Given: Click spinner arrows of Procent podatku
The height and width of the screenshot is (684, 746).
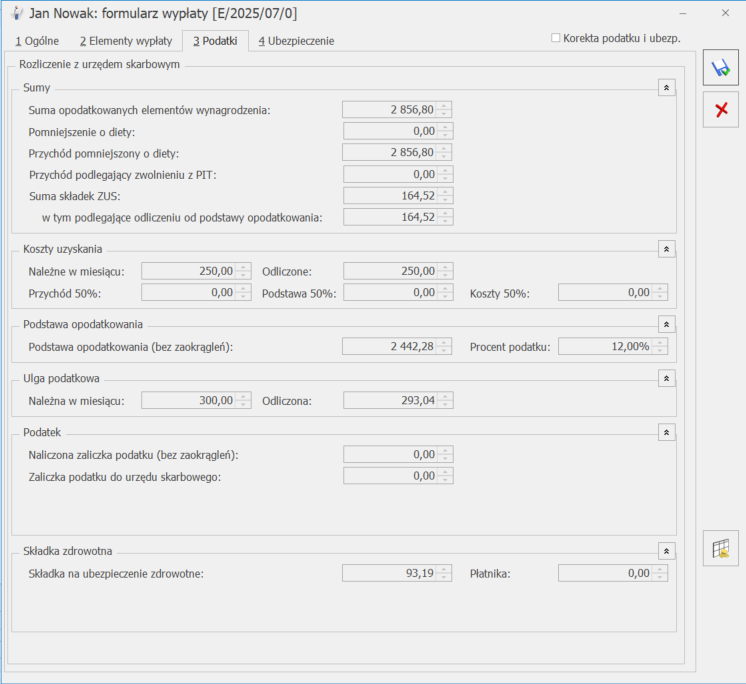Looking at the screenshot, I should tap(660, 346).
